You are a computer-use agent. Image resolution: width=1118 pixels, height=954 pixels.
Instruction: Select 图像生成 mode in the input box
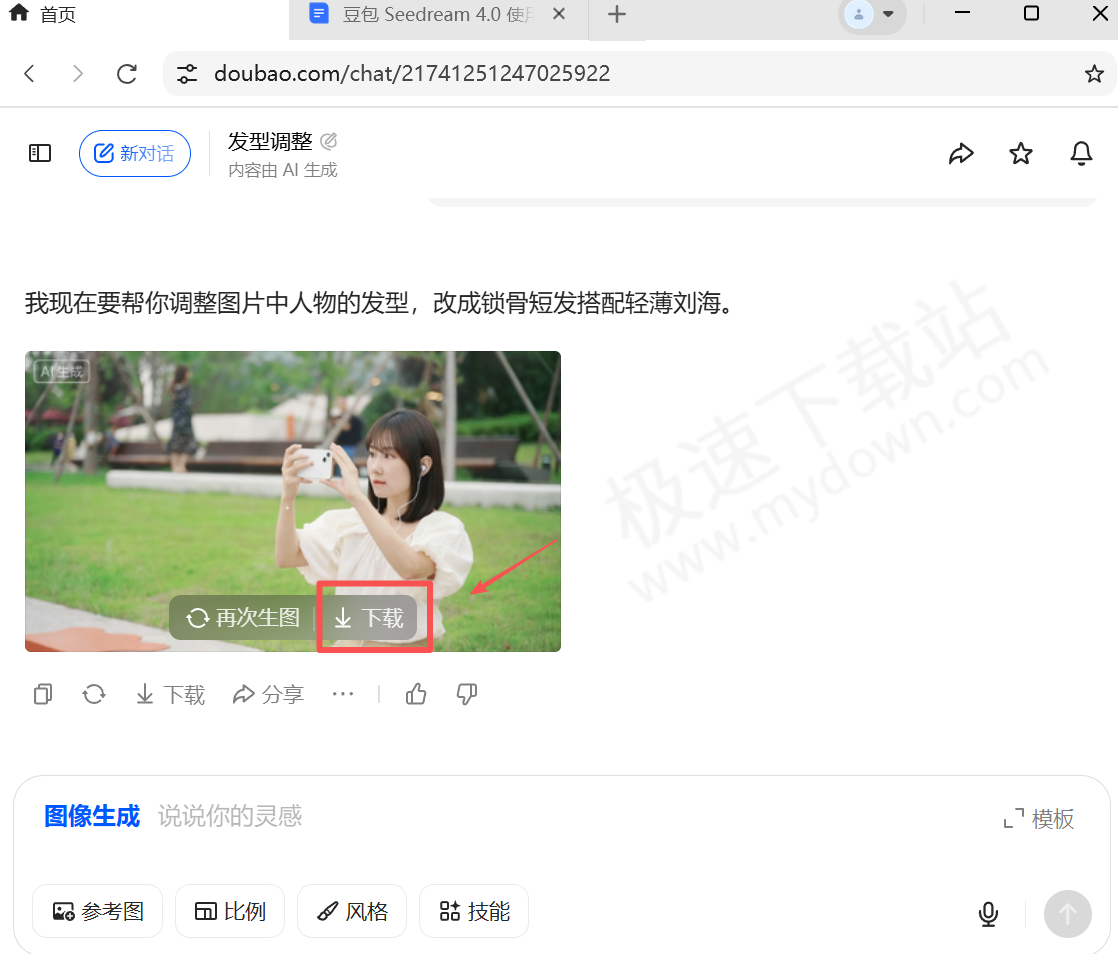point(91,815)
